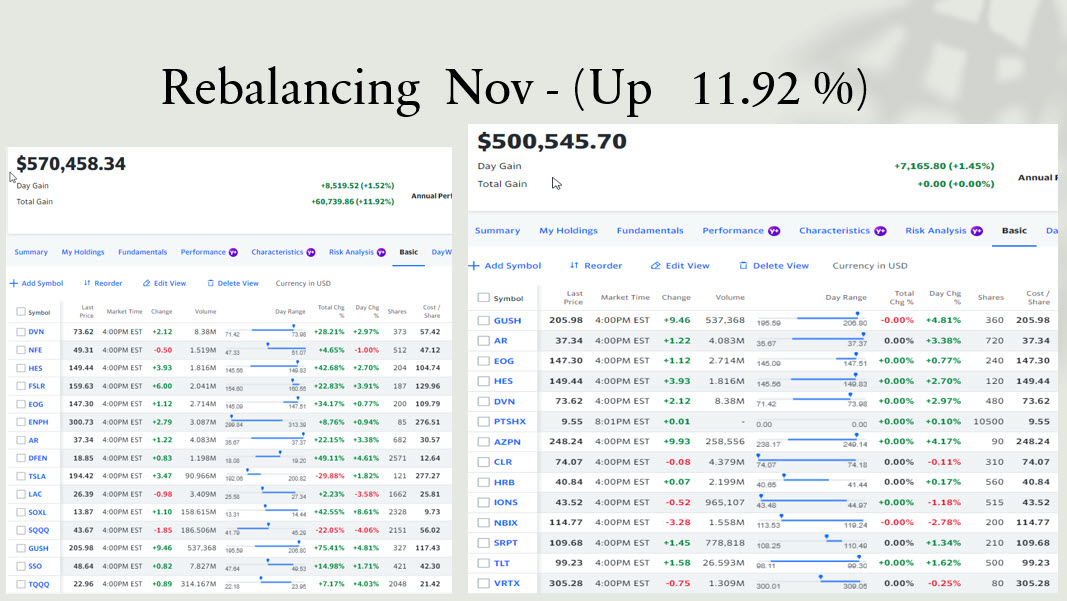Click the premium badge next to Risk Analysis in left portfolio

[x=382, y=253]
